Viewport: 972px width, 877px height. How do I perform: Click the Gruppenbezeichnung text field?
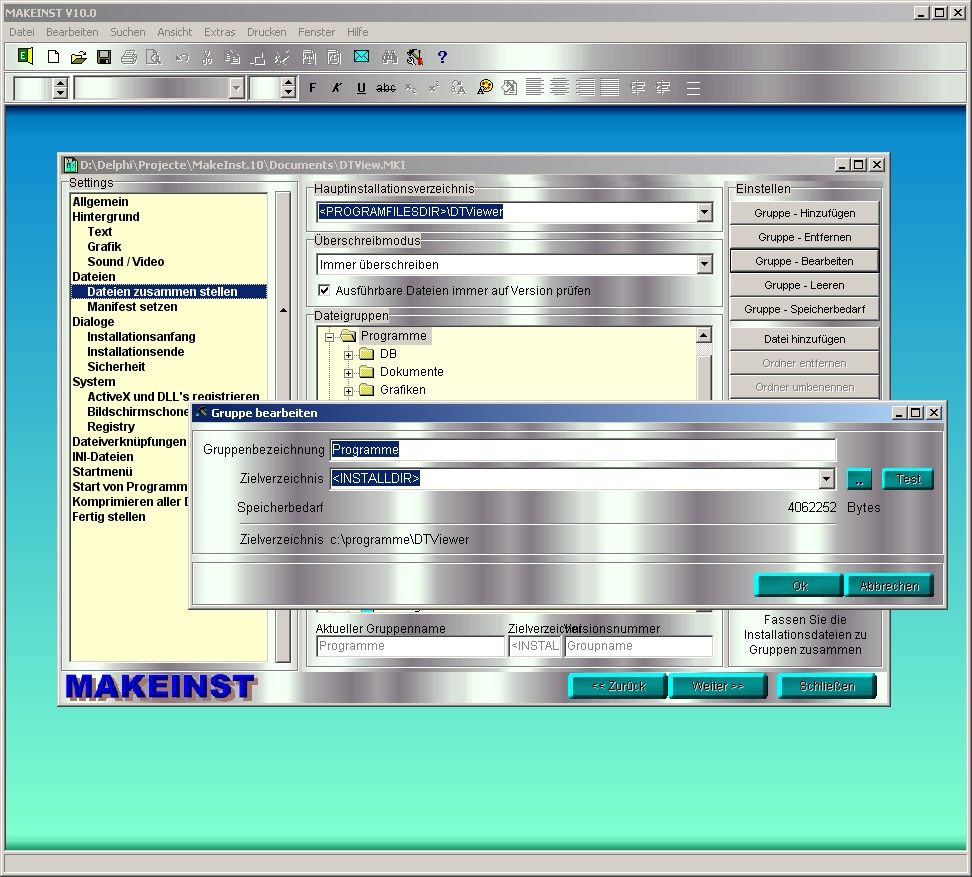pos(582,450)
